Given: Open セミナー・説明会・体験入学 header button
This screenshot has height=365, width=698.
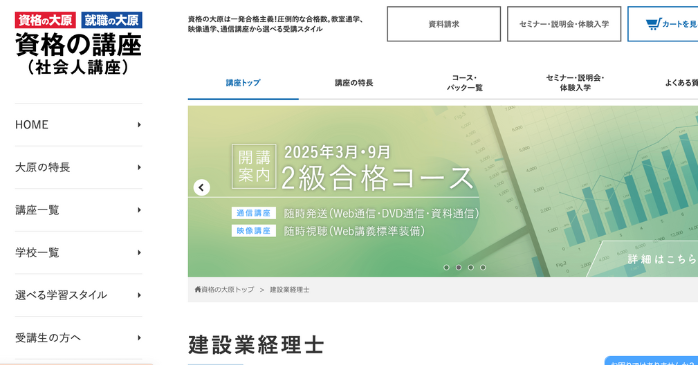Looking at the screenshot, I should (564, 24).
